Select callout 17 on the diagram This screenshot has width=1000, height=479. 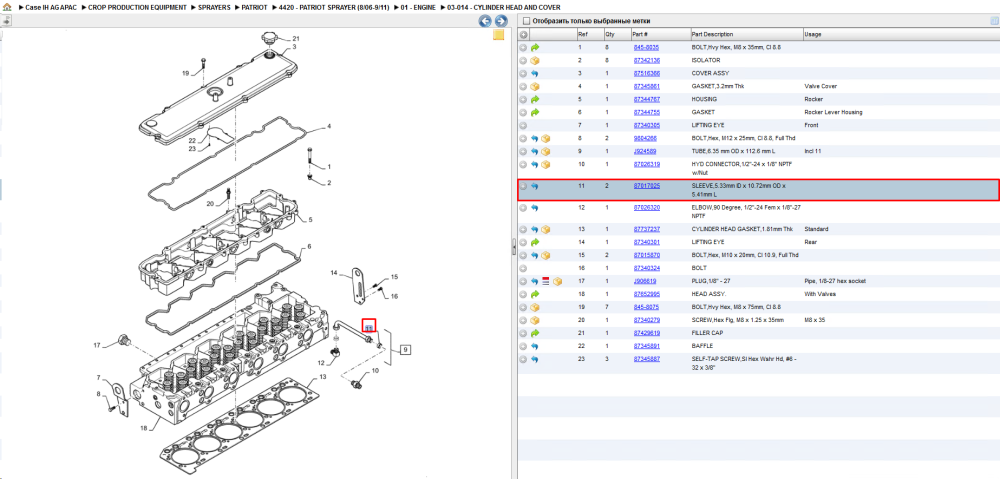pos(98,346)
